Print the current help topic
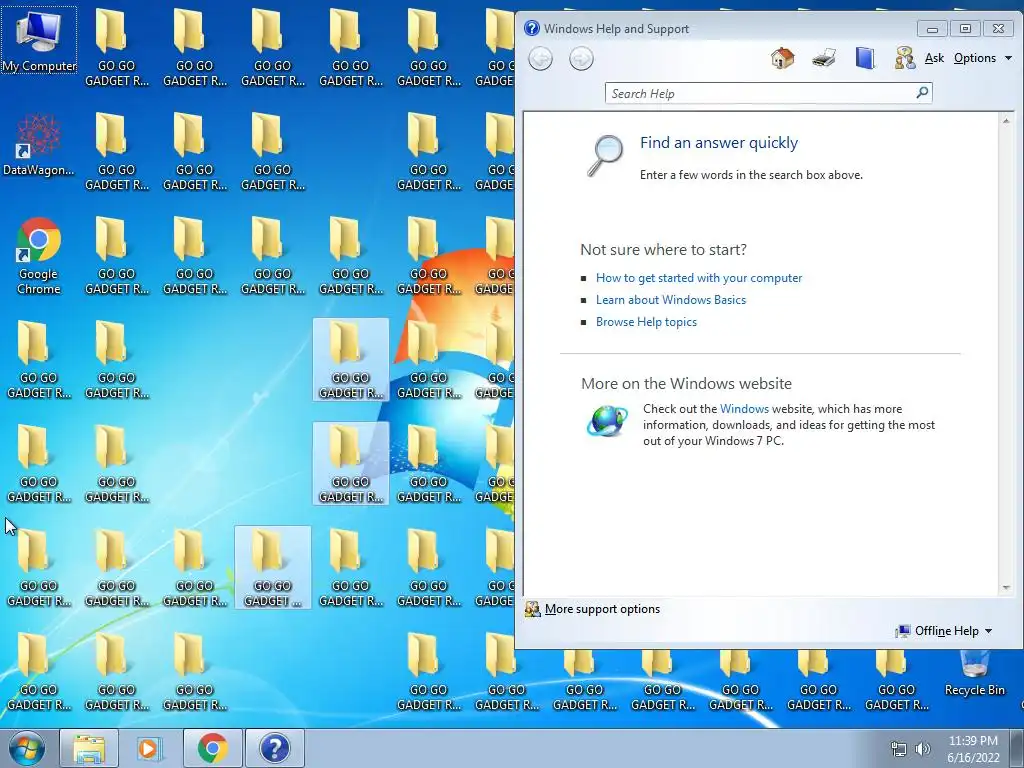Image resolution: width=1024 pixels, height=768 pixels. pos(824,59)
